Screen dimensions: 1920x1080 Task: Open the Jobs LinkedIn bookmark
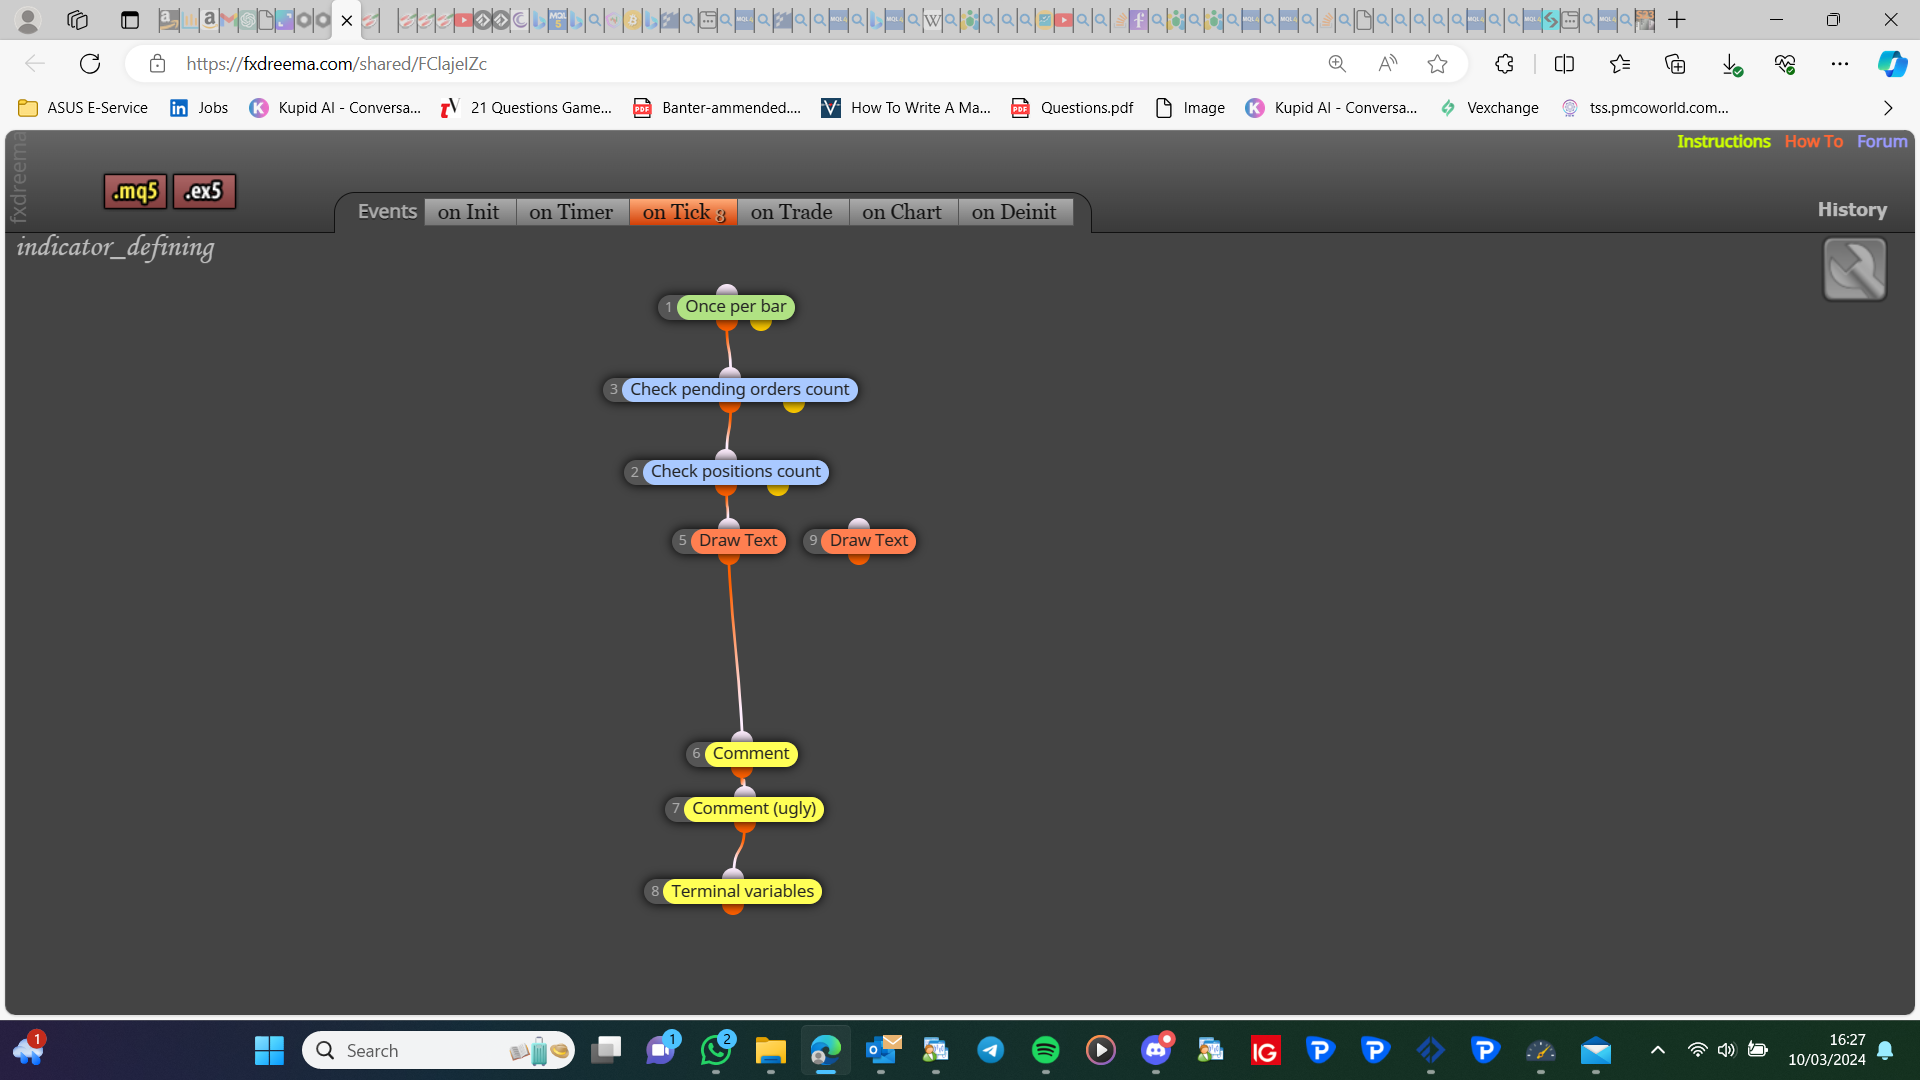199,108
